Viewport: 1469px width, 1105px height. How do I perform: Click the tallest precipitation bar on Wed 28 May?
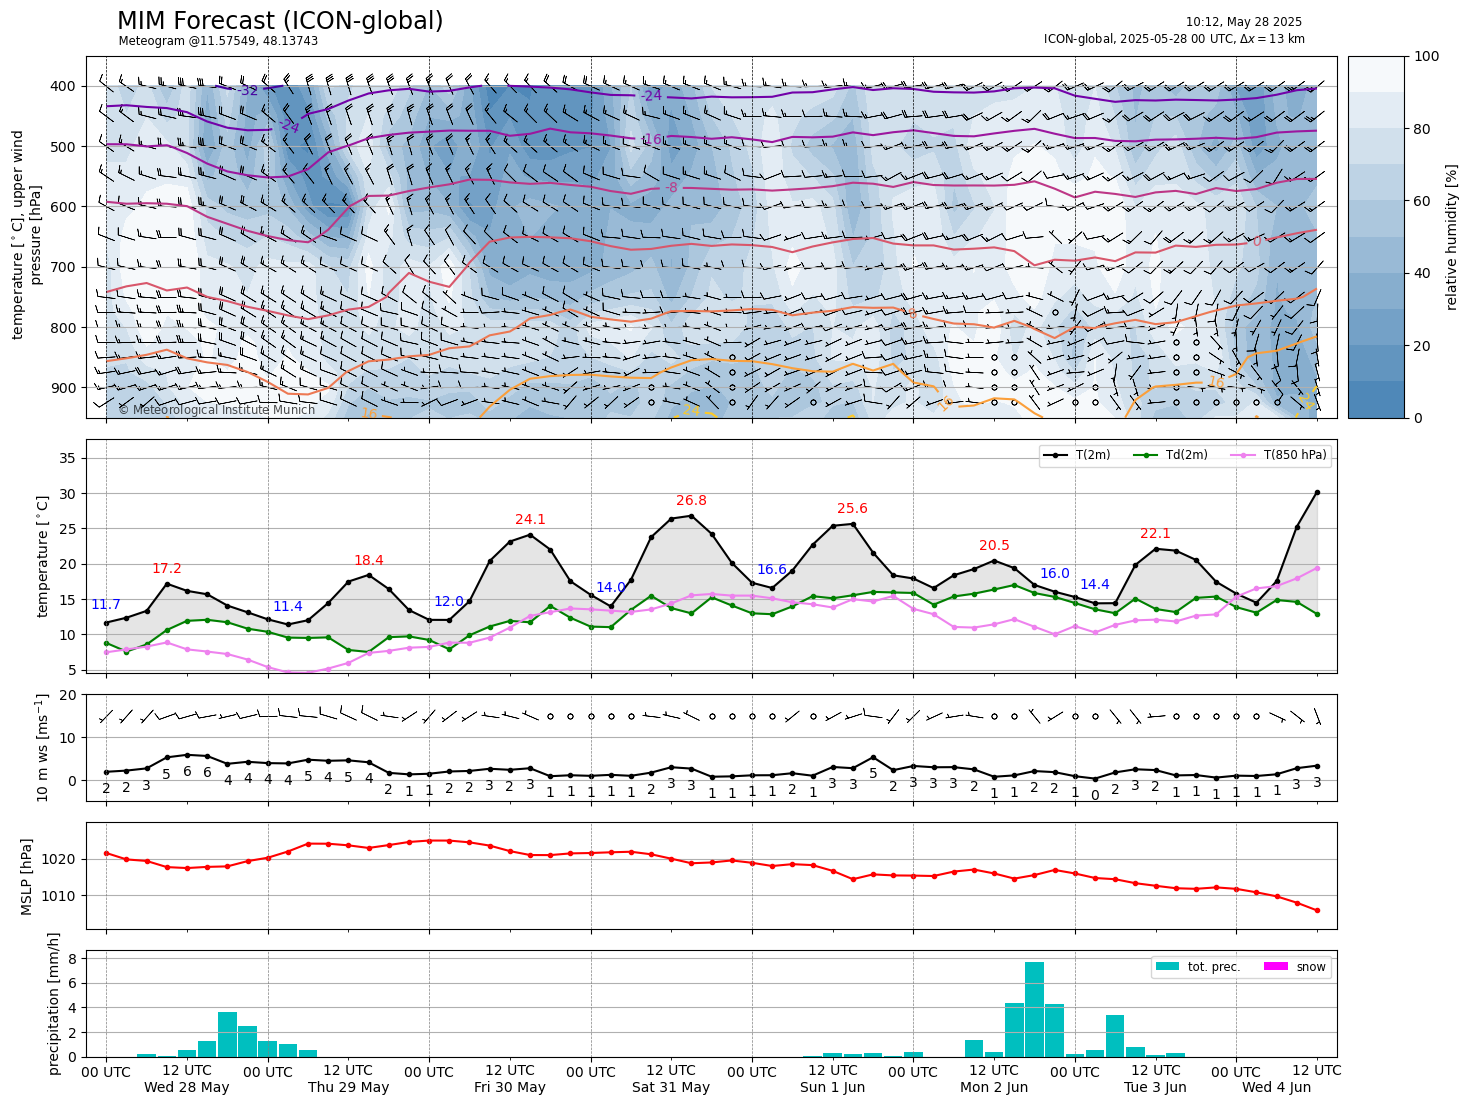(x=227, y=1034)
